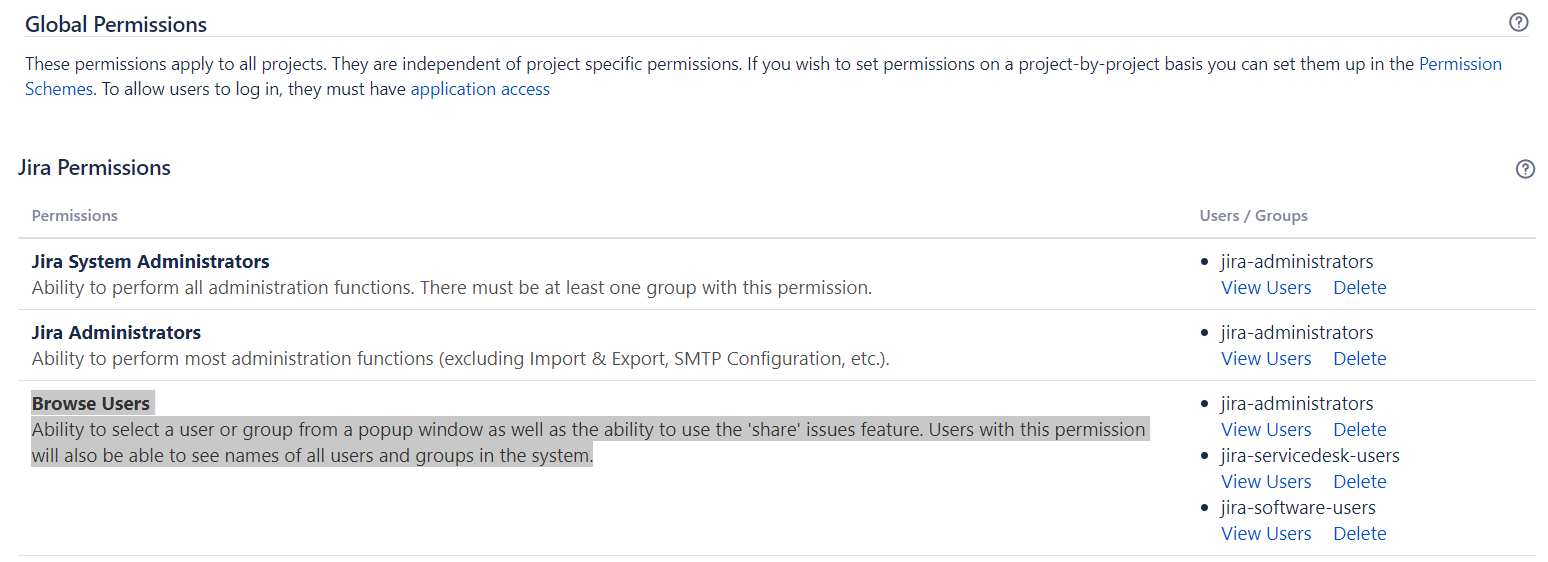View Users of jira-servicedesk-users group

[x=1266, y=482]
